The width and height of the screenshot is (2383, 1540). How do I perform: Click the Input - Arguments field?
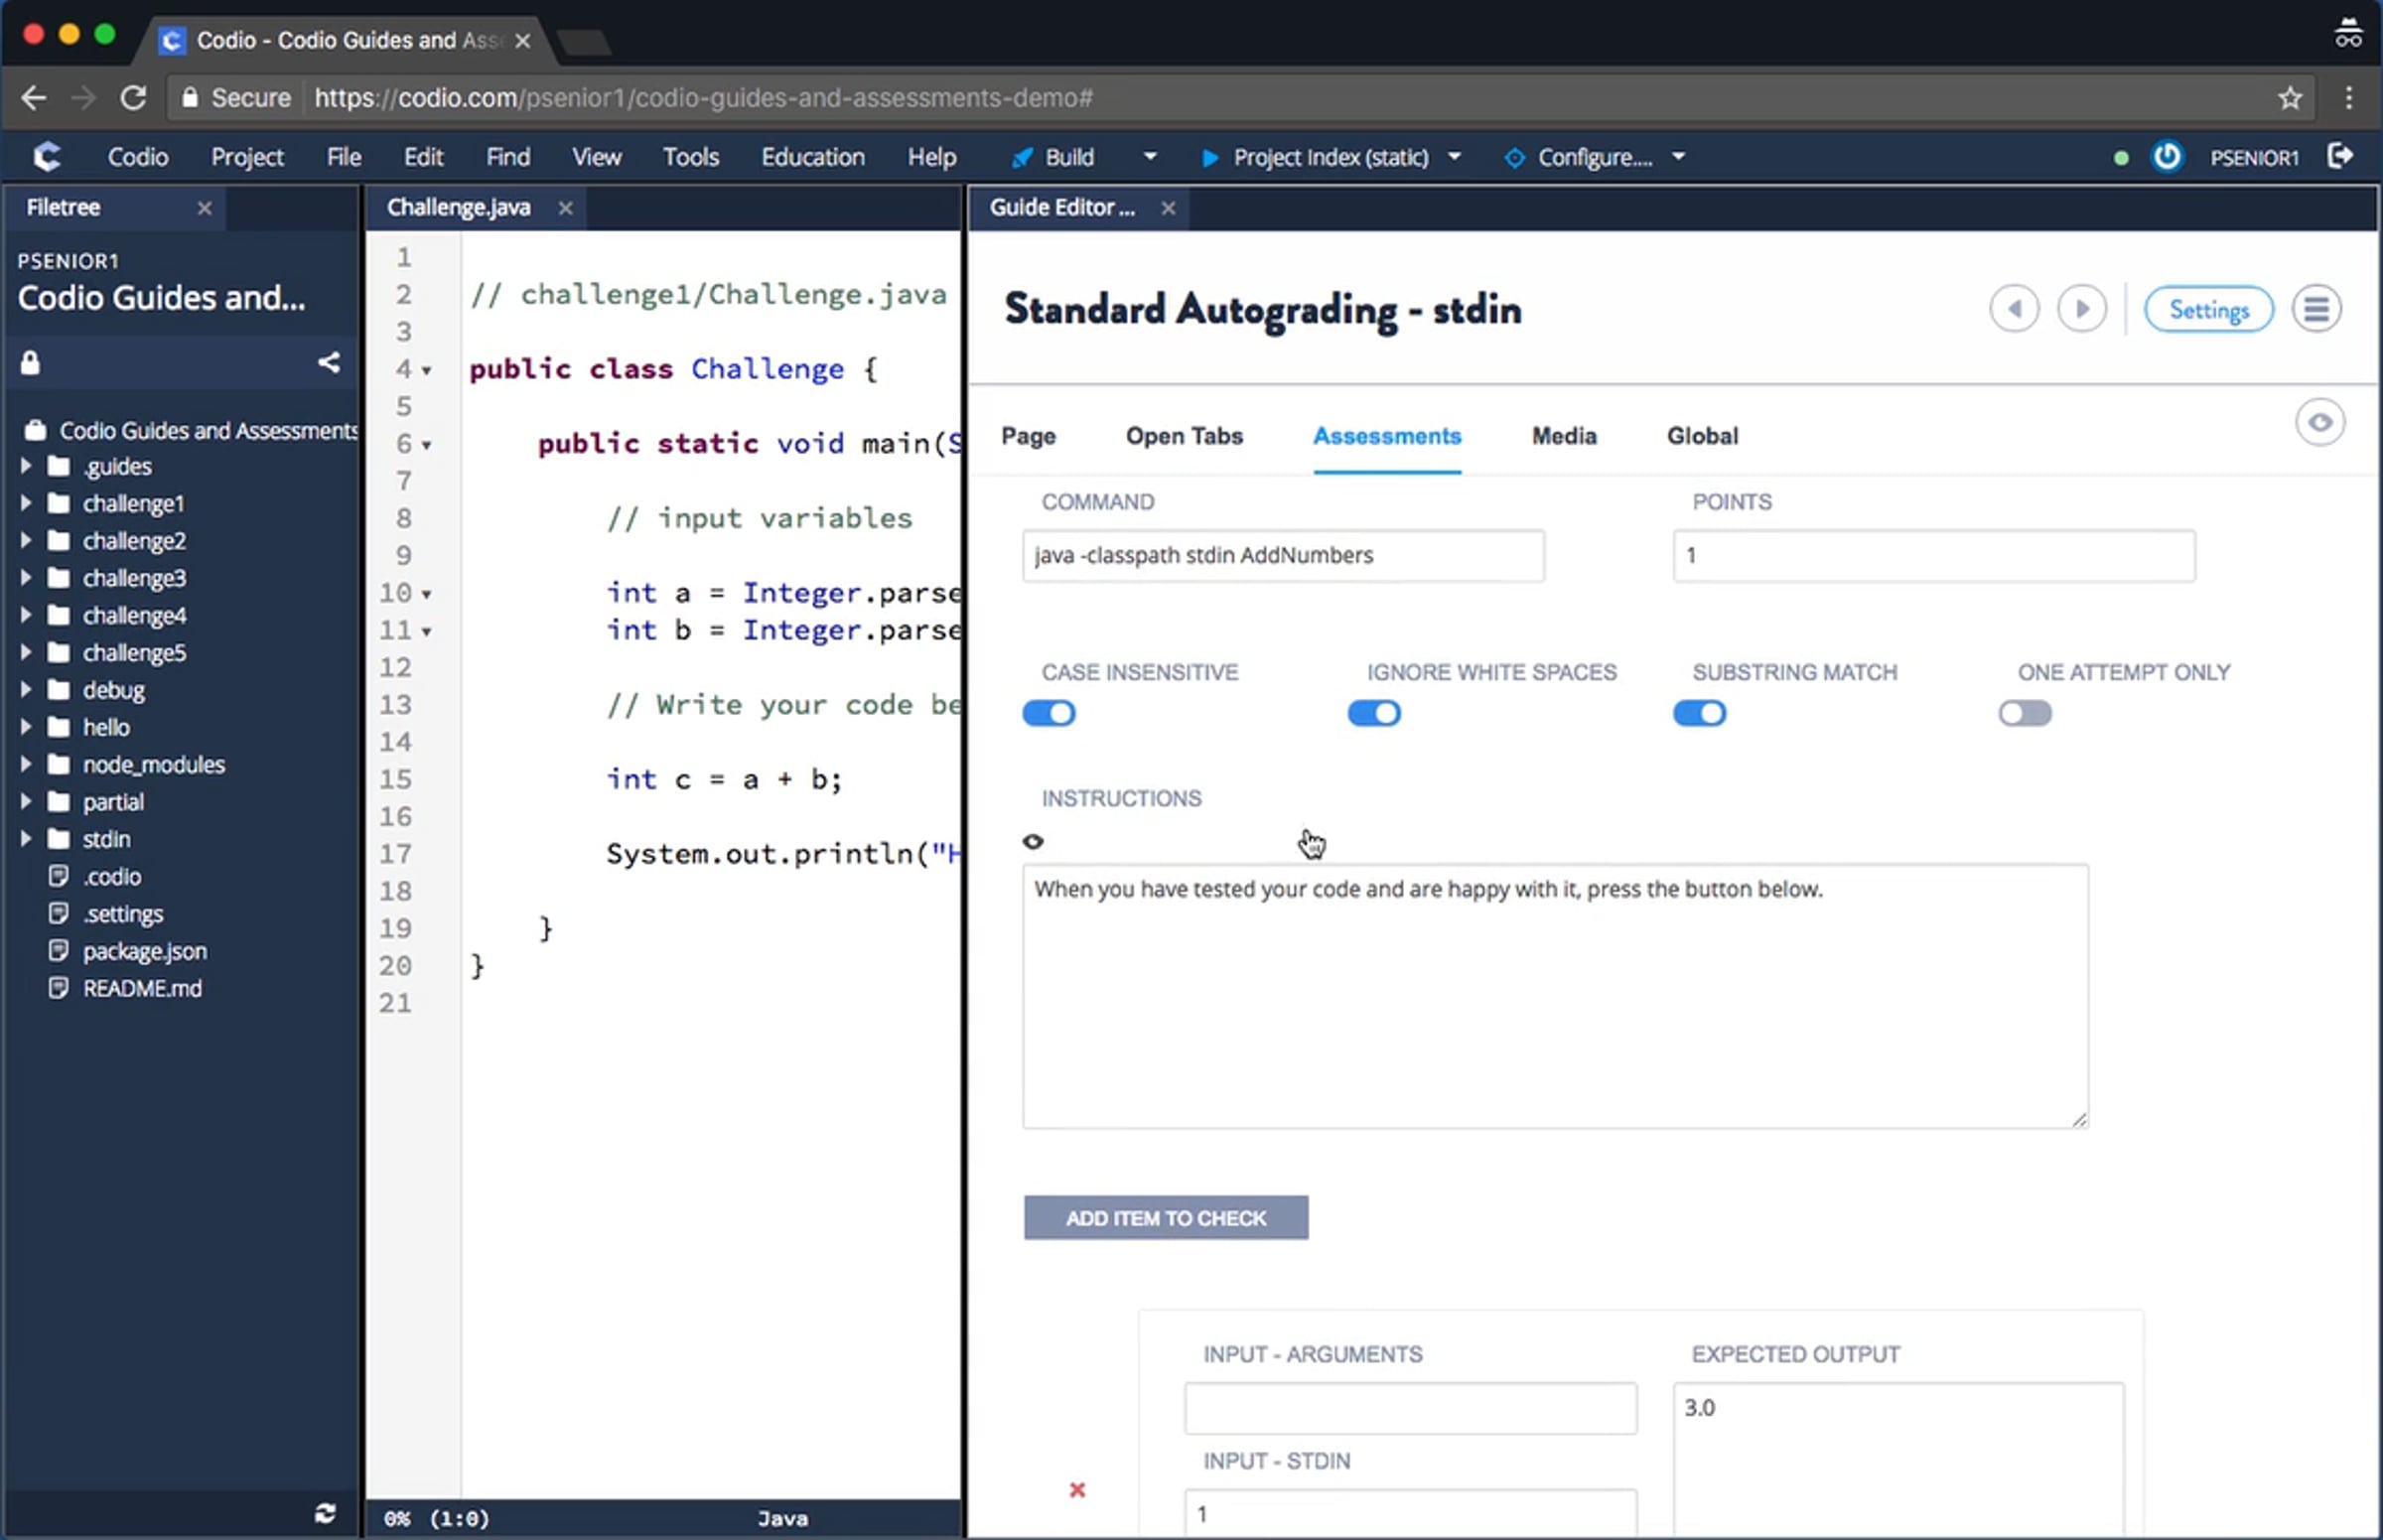pos(1409,1409)
